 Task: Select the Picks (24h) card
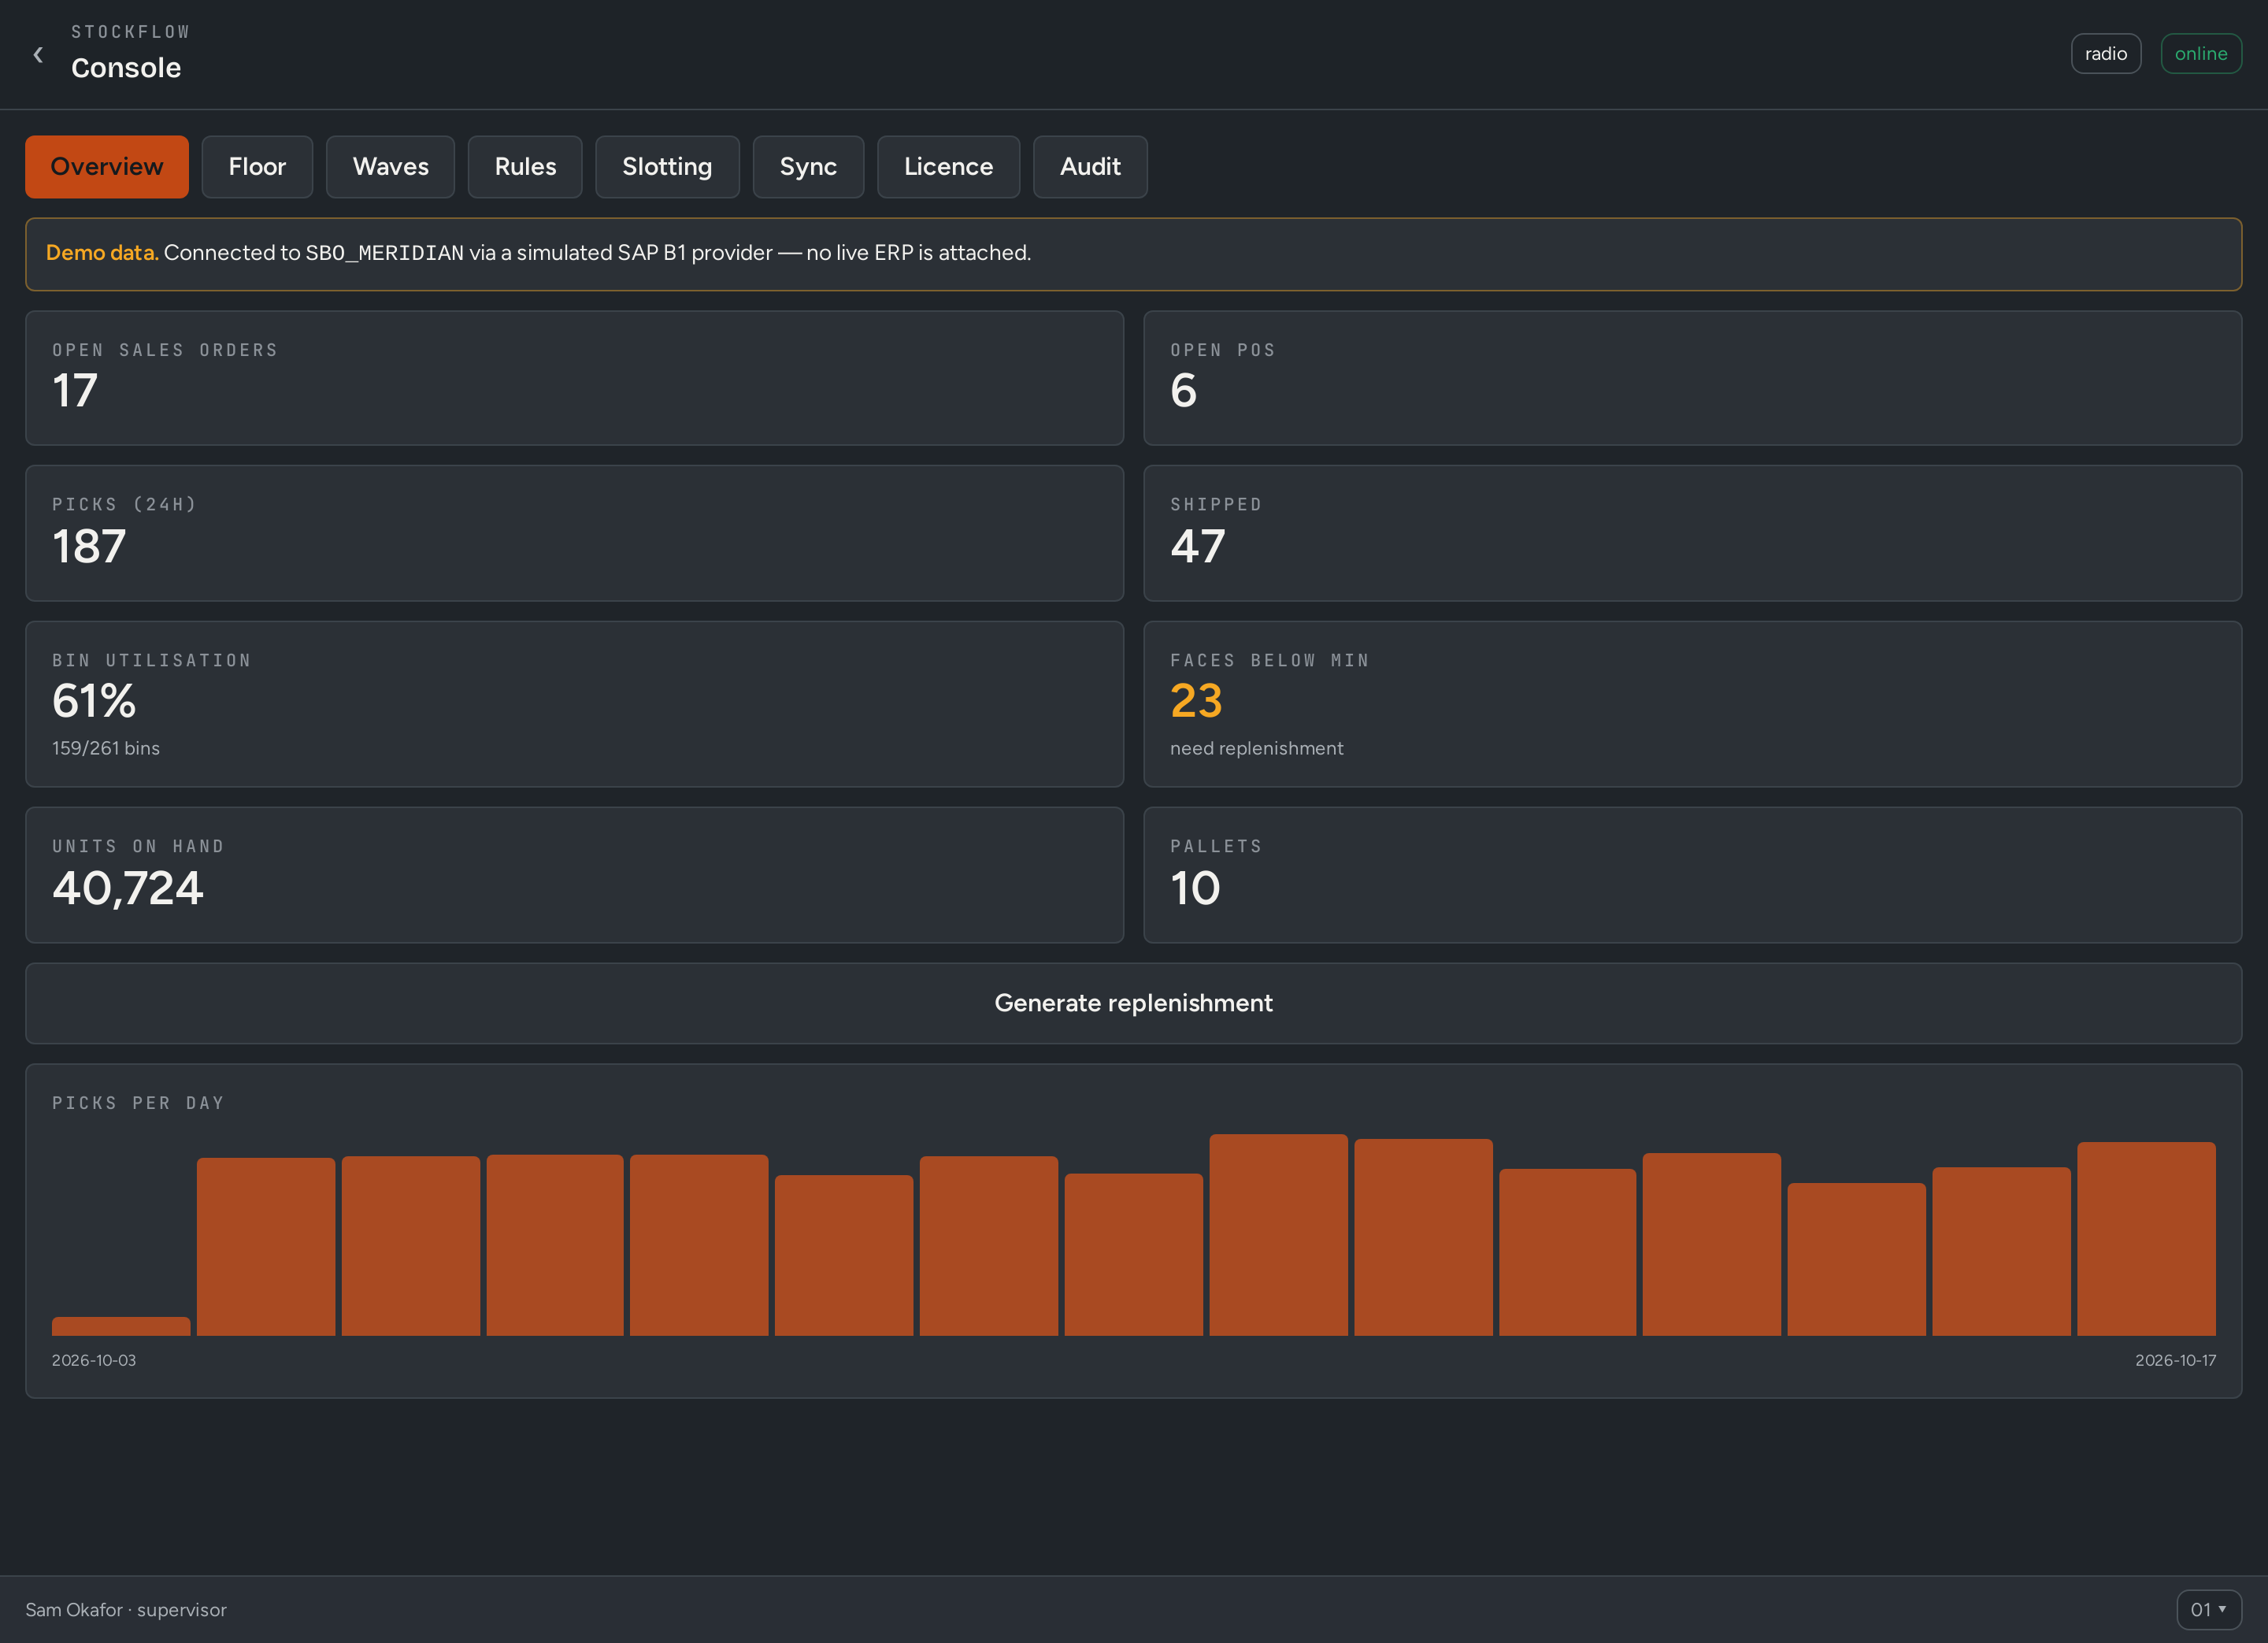[x=574, y=533]
